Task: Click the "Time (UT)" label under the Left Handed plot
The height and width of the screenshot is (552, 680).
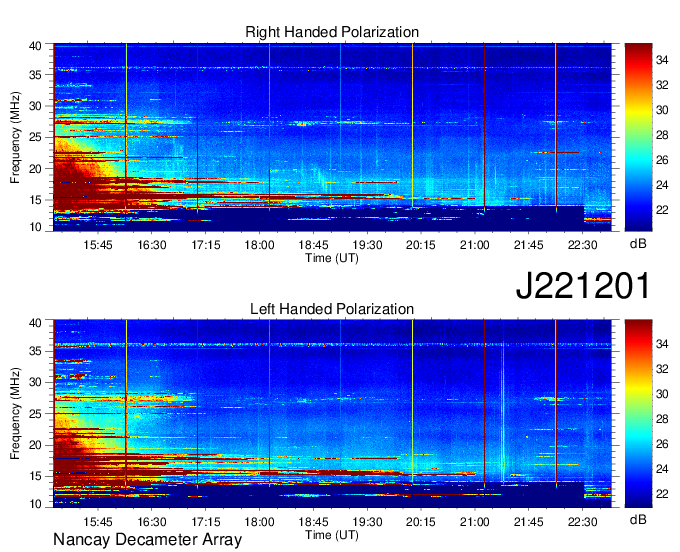Action: click(x=332, y=535)
